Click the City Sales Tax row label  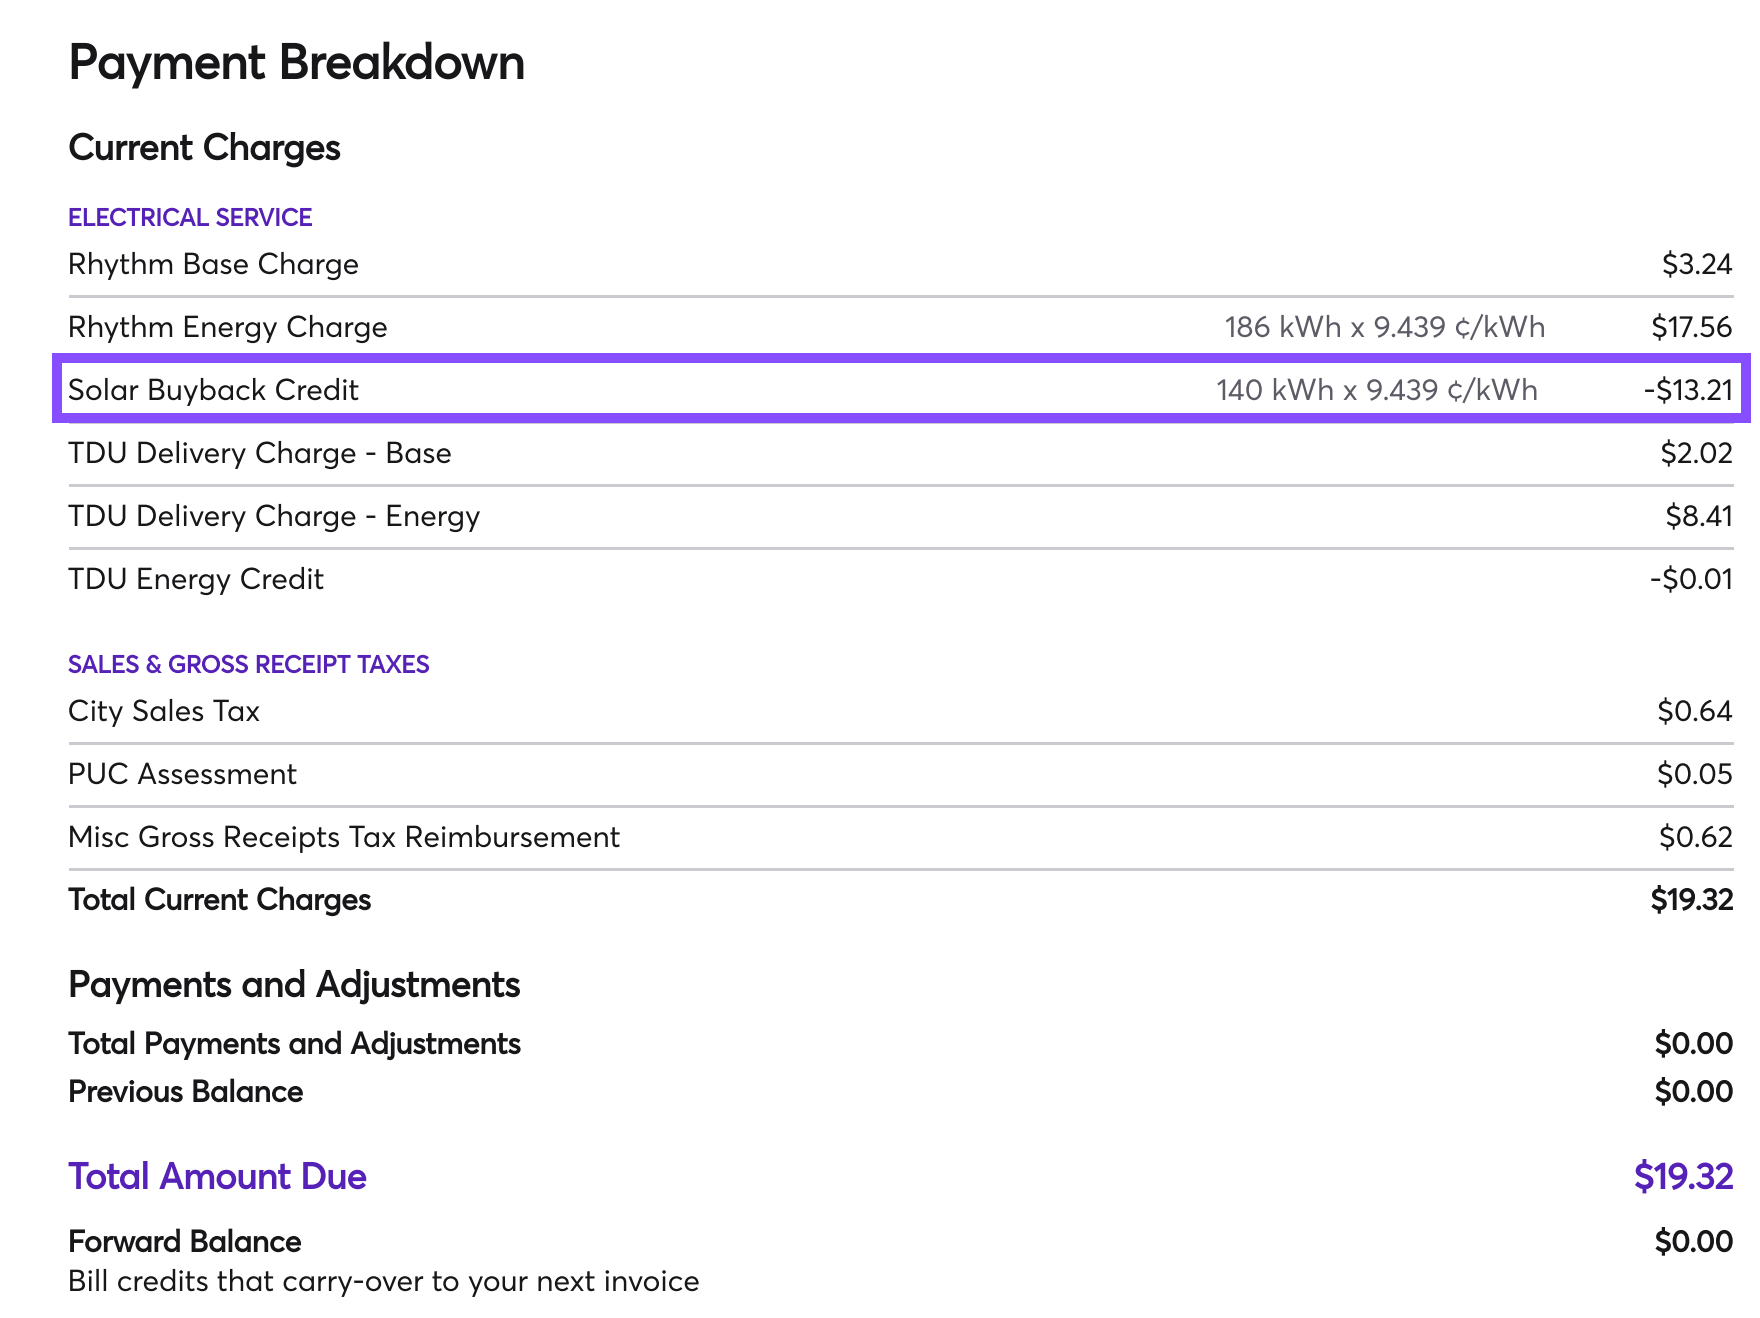click(x=164, y=711)
